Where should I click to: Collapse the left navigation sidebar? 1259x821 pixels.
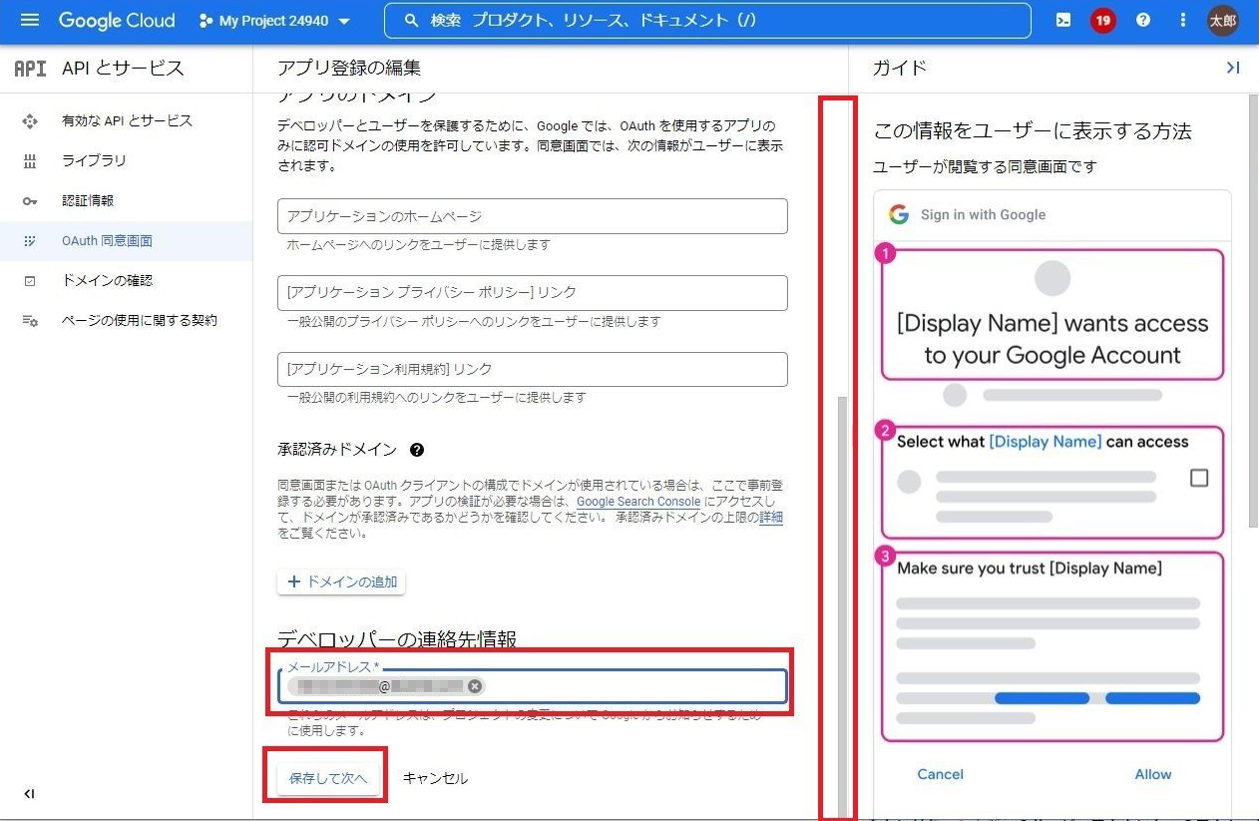29,794
